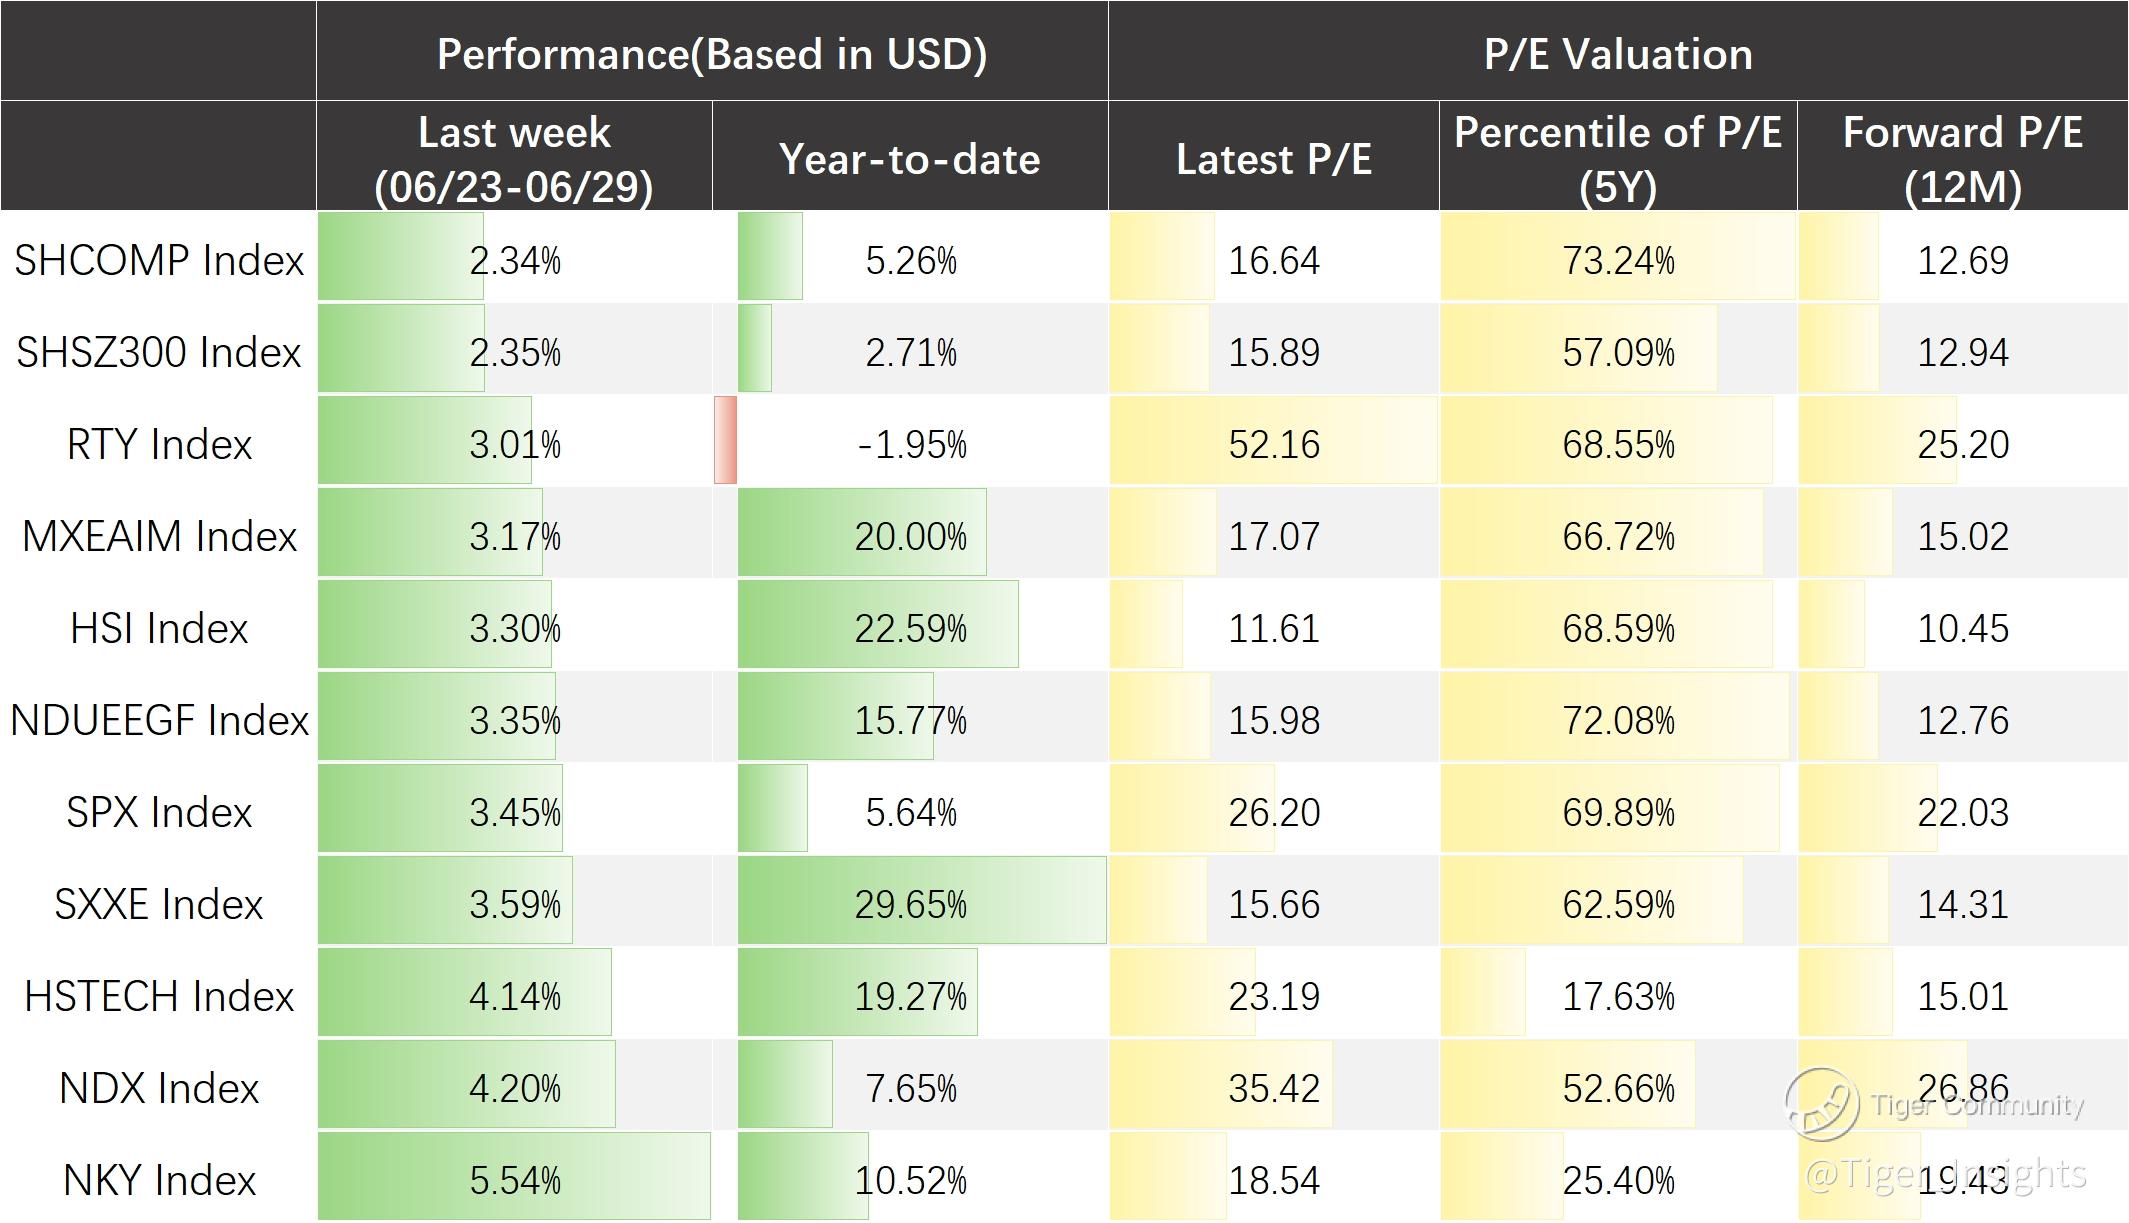Click the SPX Index 26.20 latest P/E cell
The width and height of the screenshot is (2129, 1223).
click(x=1273, y=812)
